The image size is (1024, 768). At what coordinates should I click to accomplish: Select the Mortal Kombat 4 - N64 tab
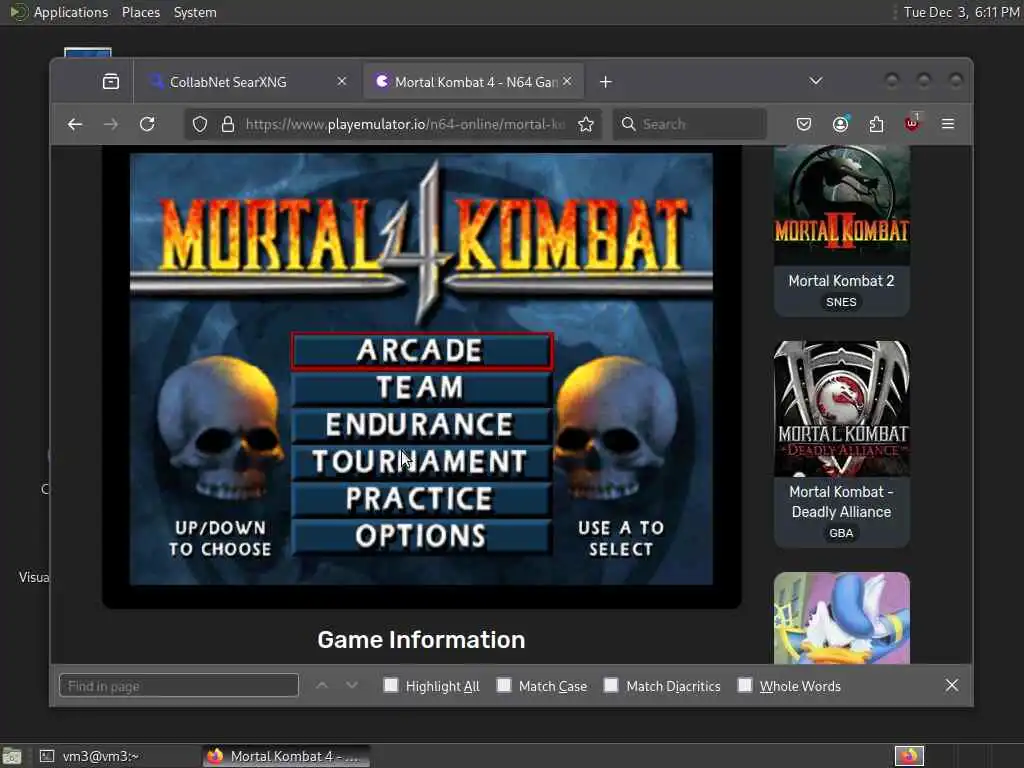(x=473, y=82)
